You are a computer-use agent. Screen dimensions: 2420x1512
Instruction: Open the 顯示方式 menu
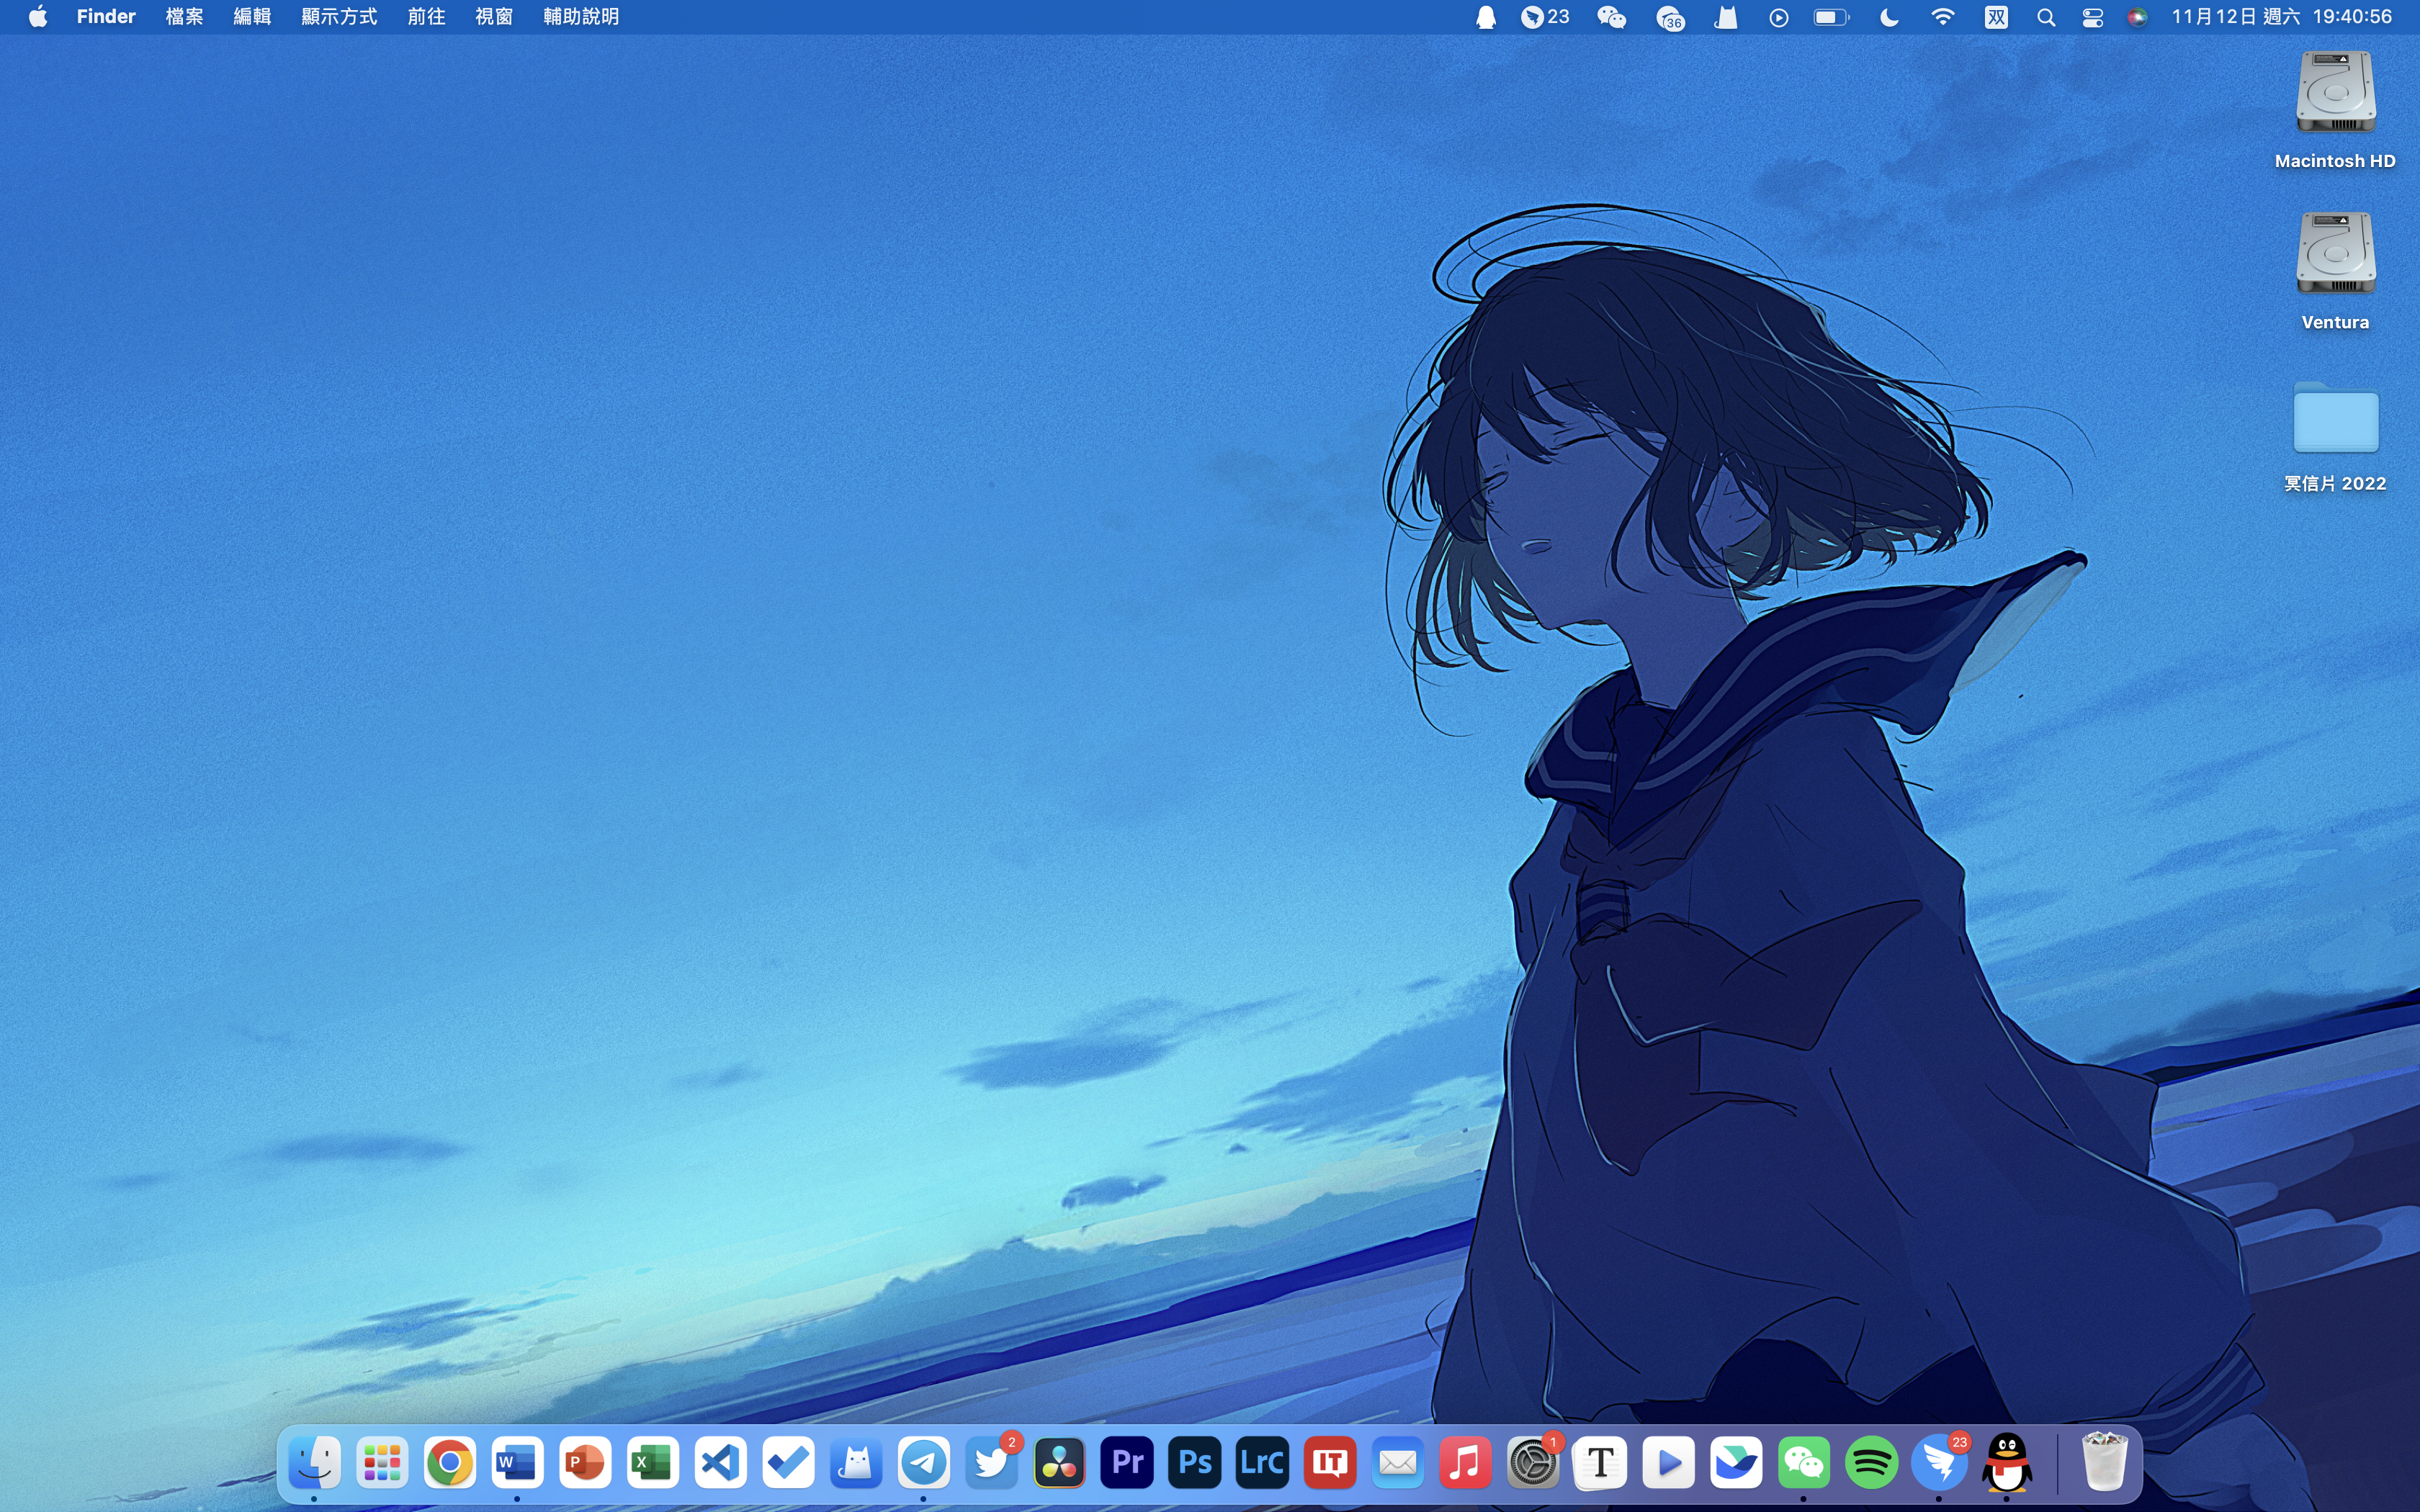[x=339, y=16]
